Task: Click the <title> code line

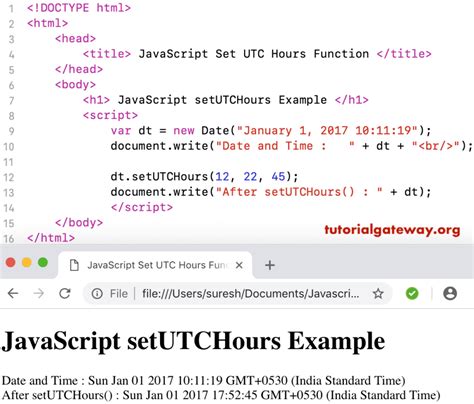Action: 257,54
